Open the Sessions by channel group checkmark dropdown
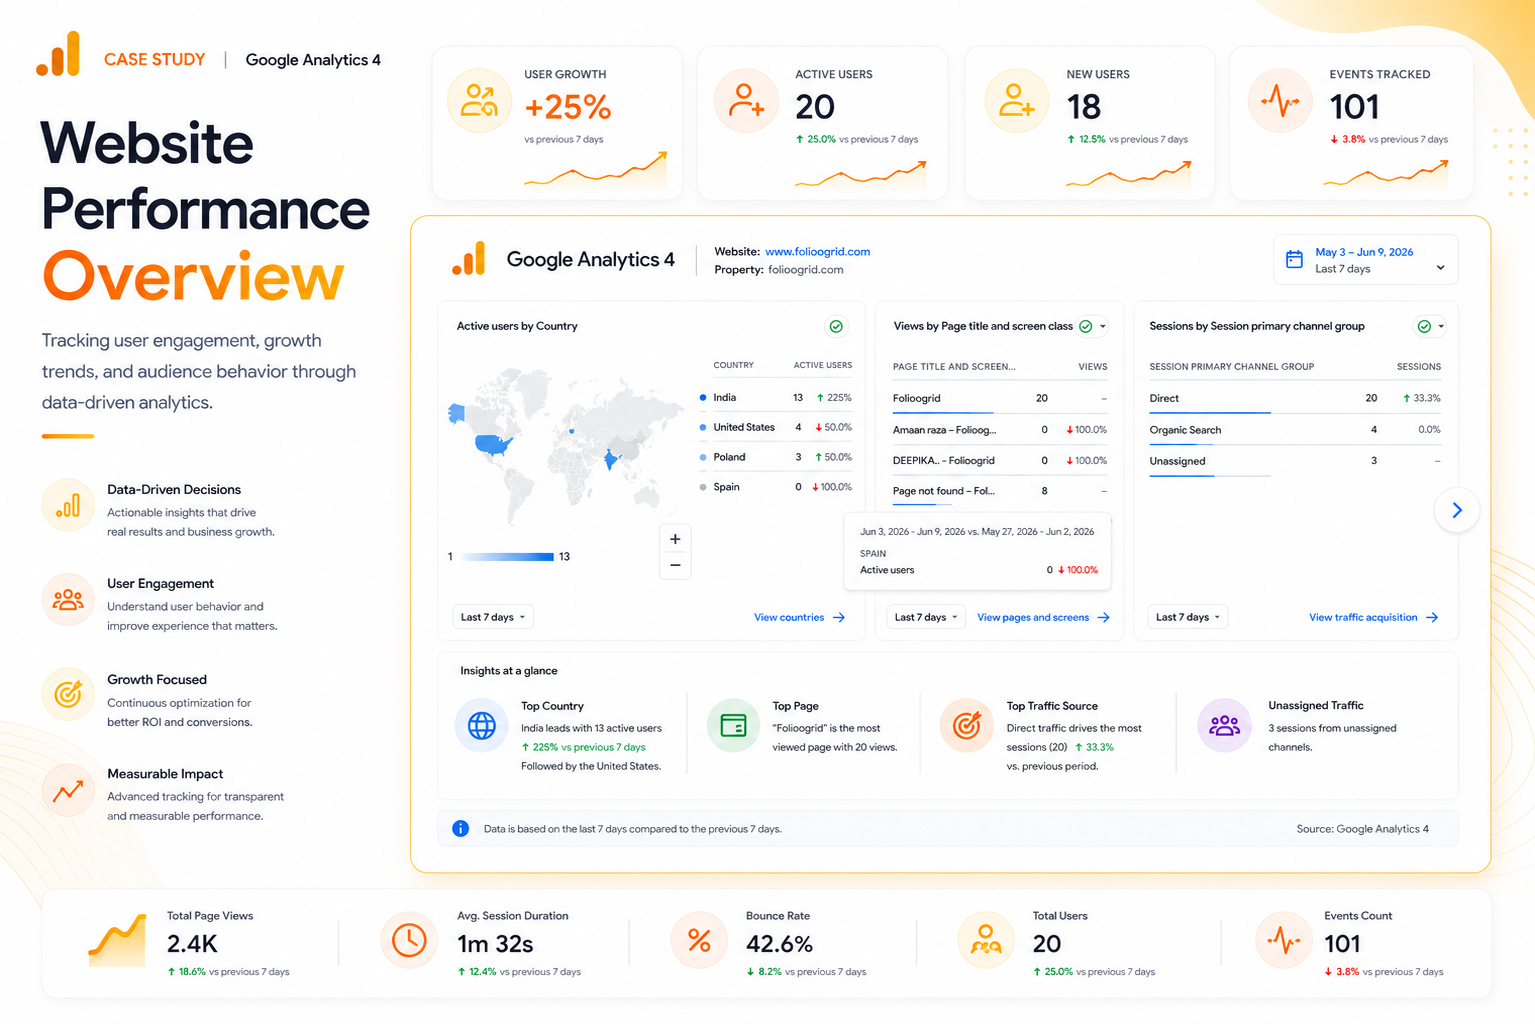 (x=1430, y=326)
